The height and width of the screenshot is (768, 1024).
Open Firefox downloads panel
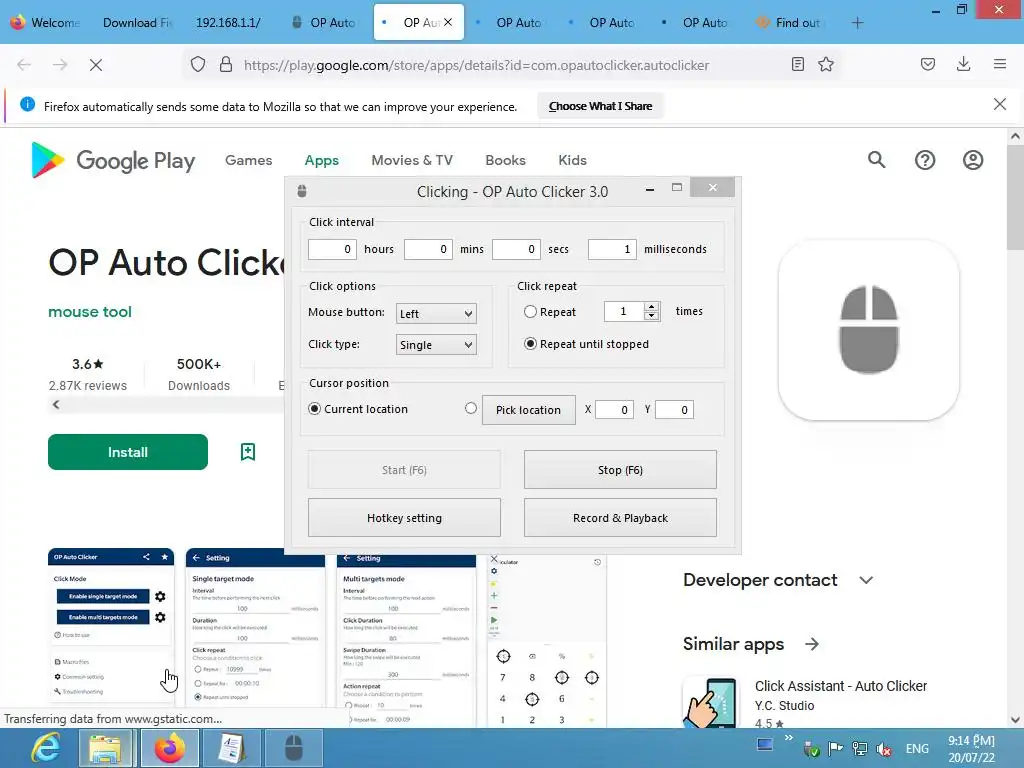(x=963, y=63)
